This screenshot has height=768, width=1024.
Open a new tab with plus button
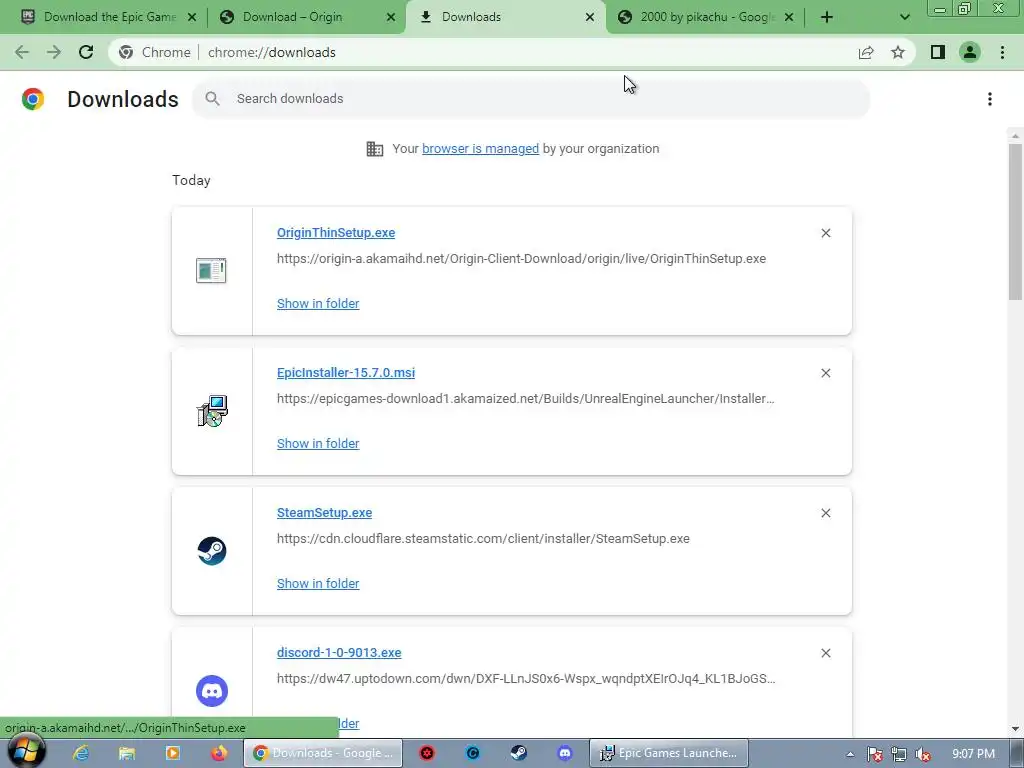(827, 17)
